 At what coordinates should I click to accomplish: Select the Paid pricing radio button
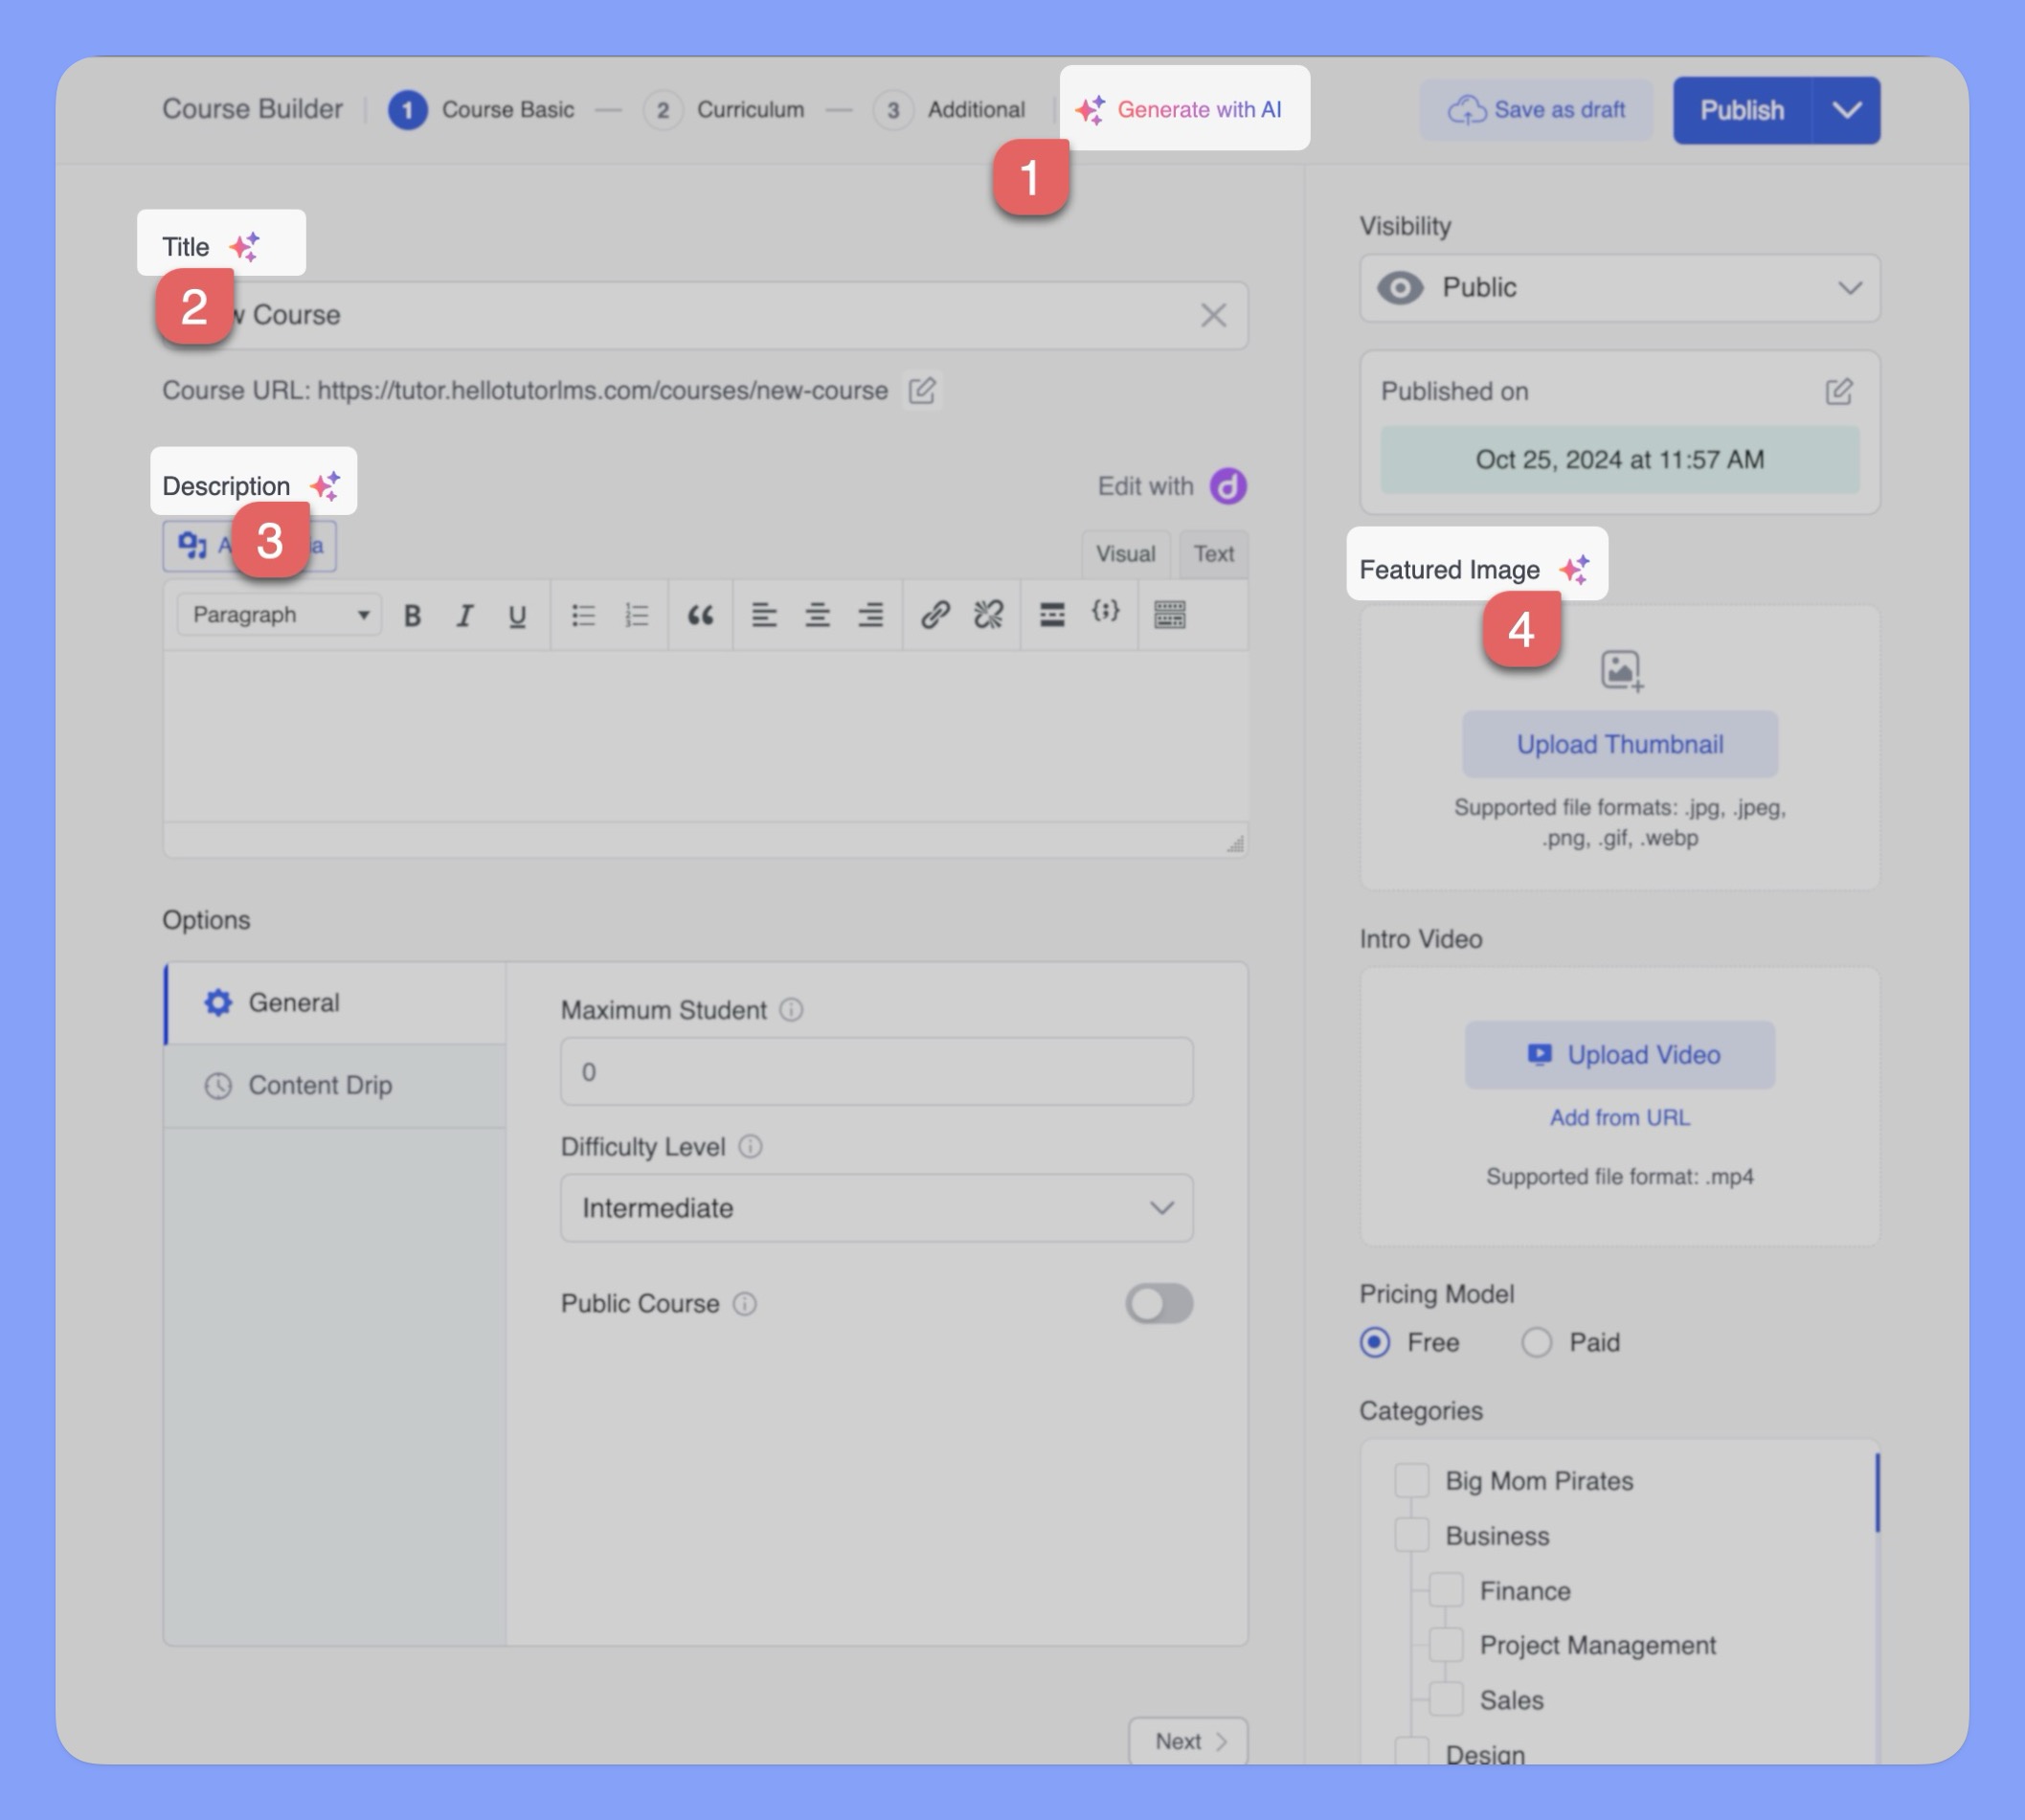pos(1536,1342)
